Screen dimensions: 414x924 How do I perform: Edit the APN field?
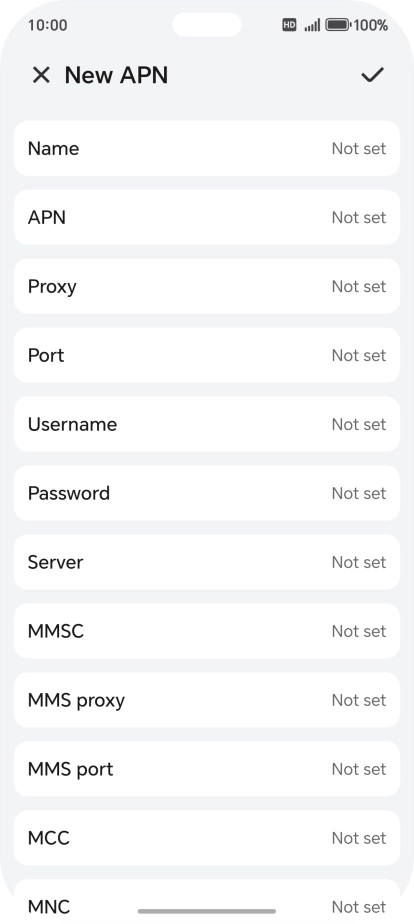(x=207, y=217)
